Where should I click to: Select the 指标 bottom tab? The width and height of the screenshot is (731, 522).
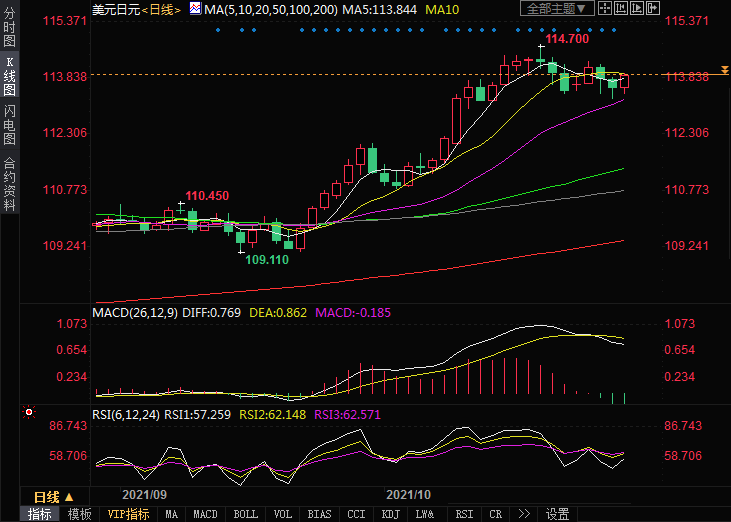point(40,514)
